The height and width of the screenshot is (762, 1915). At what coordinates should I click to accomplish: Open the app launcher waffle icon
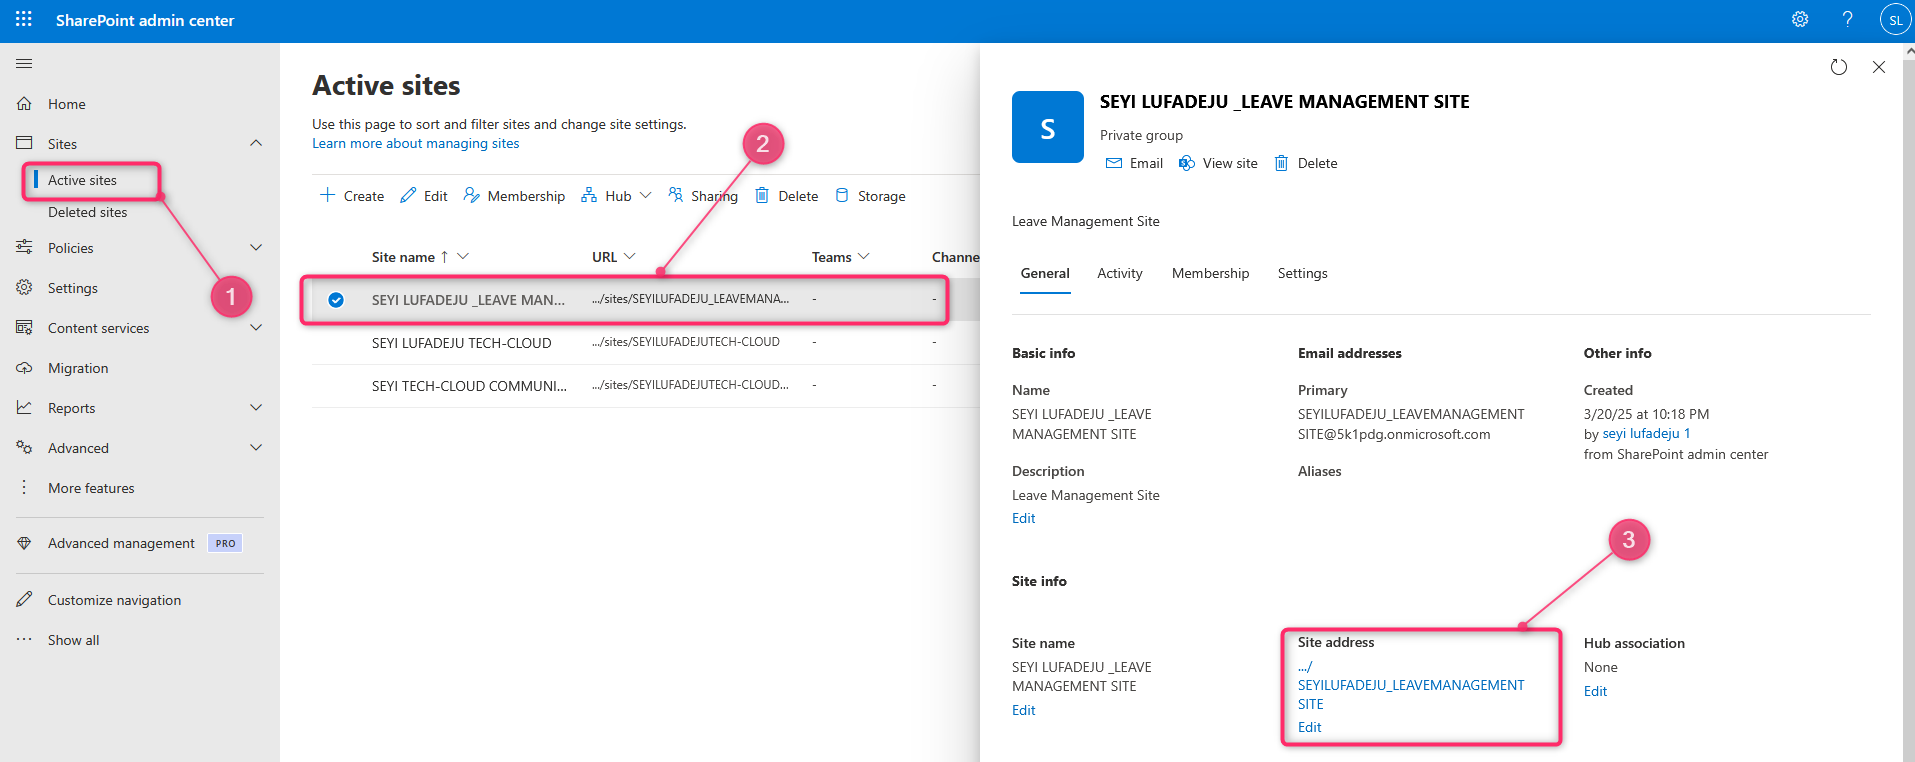click(x=24, y=19)
